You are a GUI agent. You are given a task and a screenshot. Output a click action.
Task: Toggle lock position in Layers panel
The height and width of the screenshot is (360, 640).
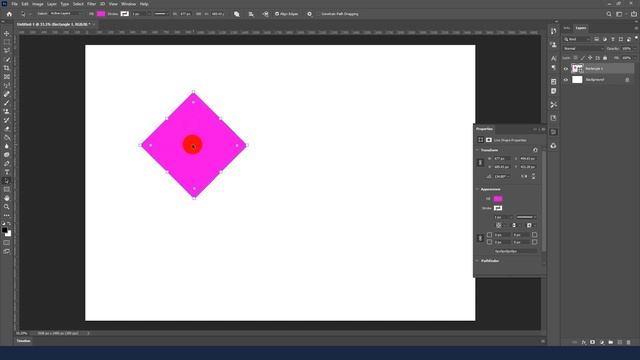[x=590, y=58]
